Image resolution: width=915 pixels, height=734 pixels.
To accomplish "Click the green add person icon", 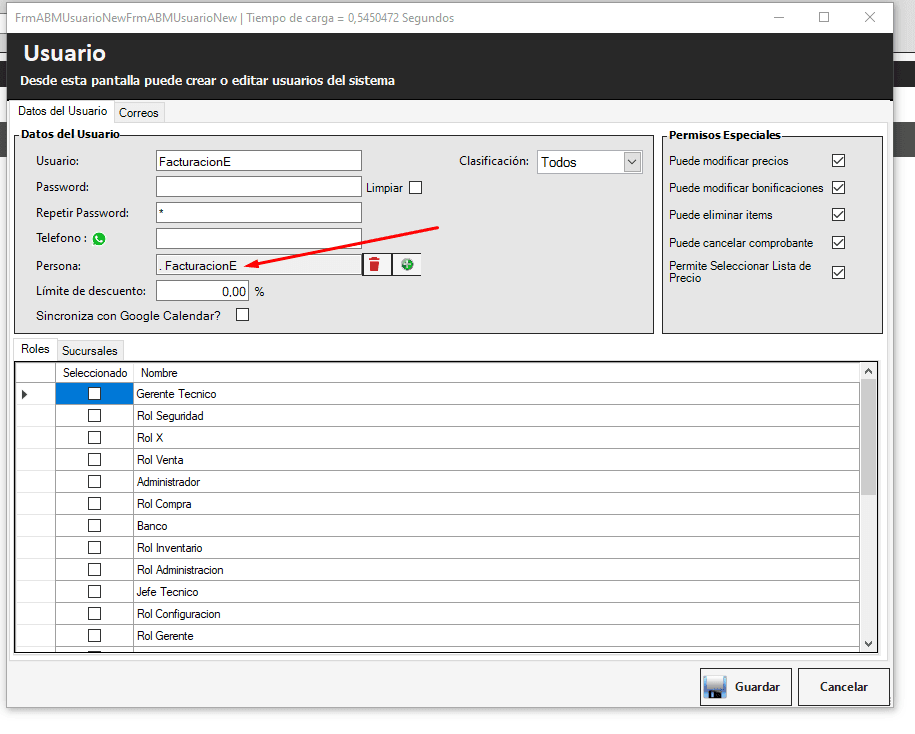I will pos(407,264).
